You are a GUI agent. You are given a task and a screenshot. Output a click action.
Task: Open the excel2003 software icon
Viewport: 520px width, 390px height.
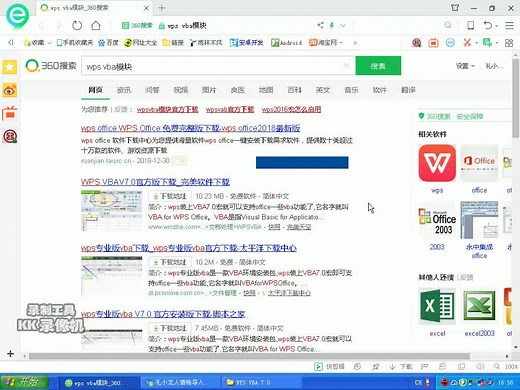click(479, 306)
